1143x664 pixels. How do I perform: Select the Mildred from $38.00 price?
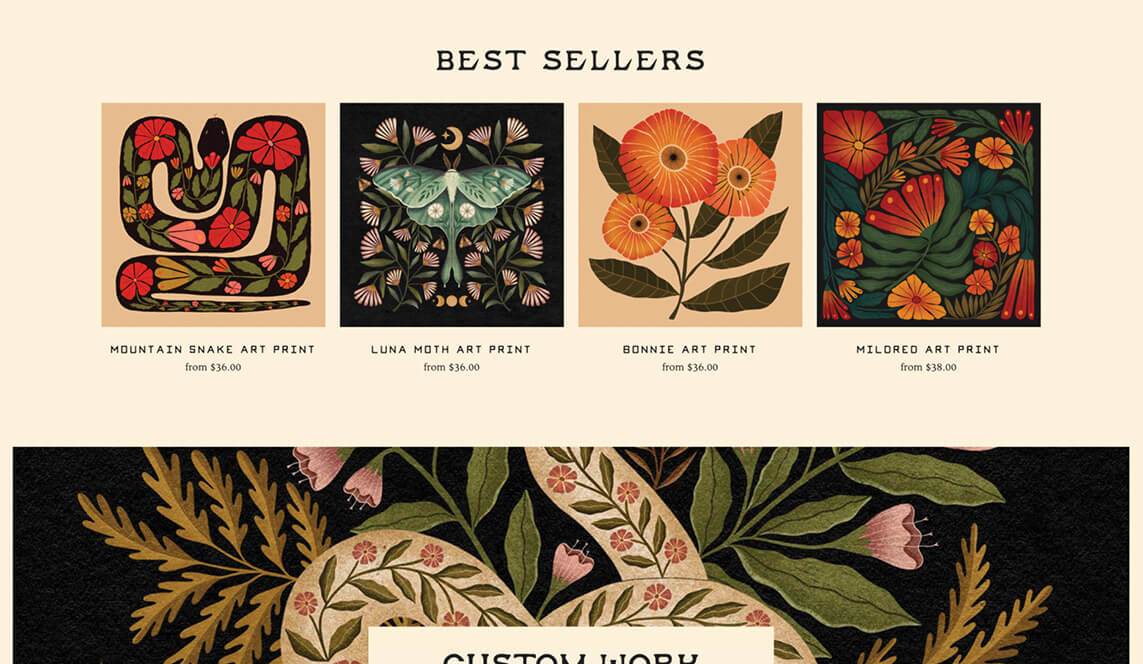(928, 367)
